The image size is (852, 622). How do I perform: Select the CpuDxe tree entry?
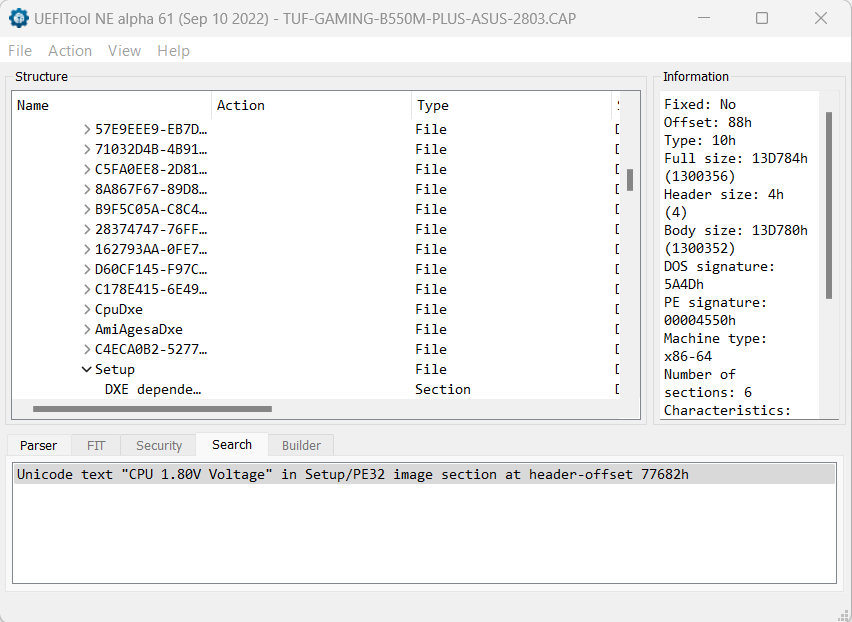point(119,310)
